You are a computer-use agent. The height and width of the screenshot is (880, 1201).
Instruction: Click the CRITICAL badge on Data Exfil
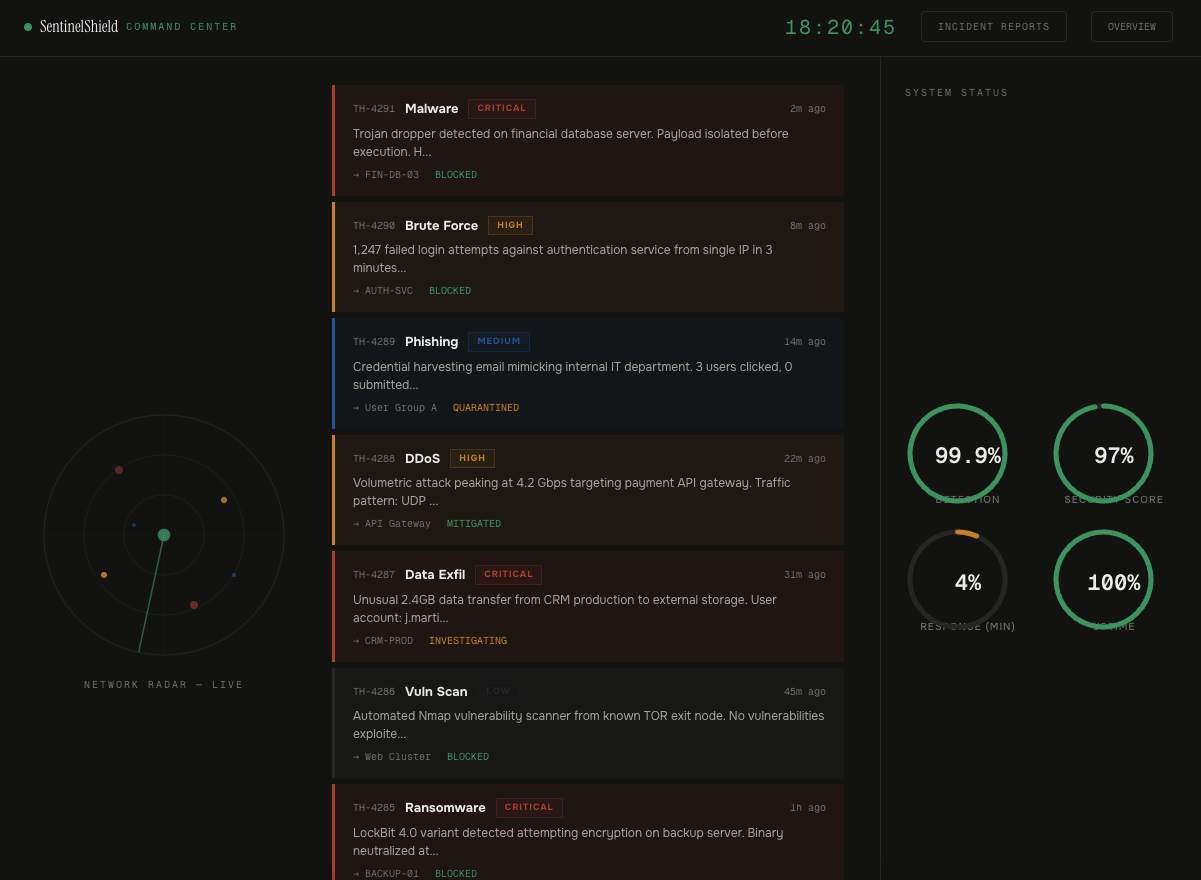508,574
